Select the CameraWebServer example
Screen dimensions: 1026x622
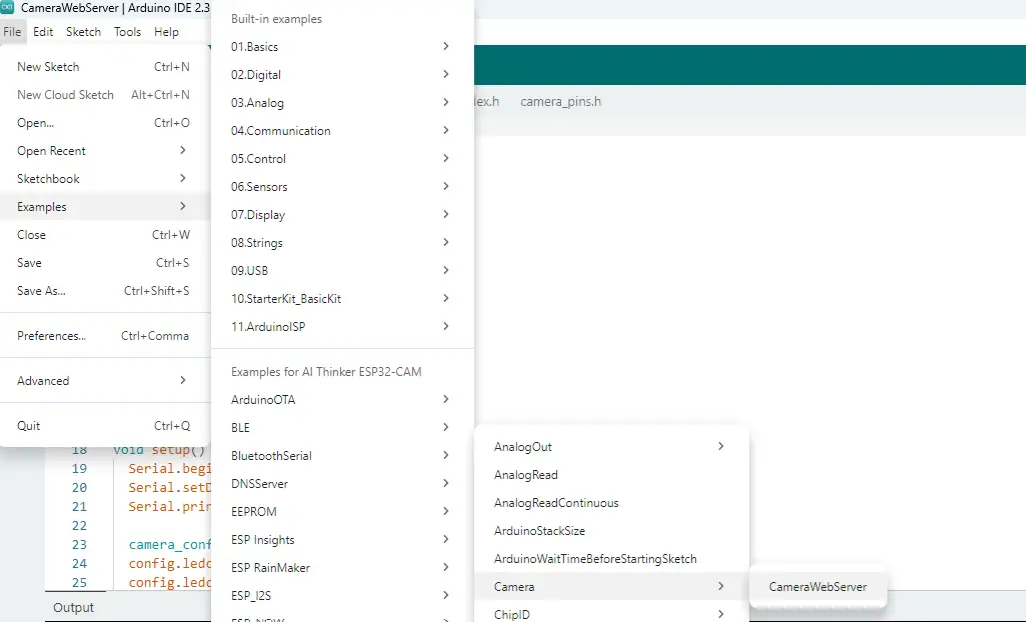[817, 587]
